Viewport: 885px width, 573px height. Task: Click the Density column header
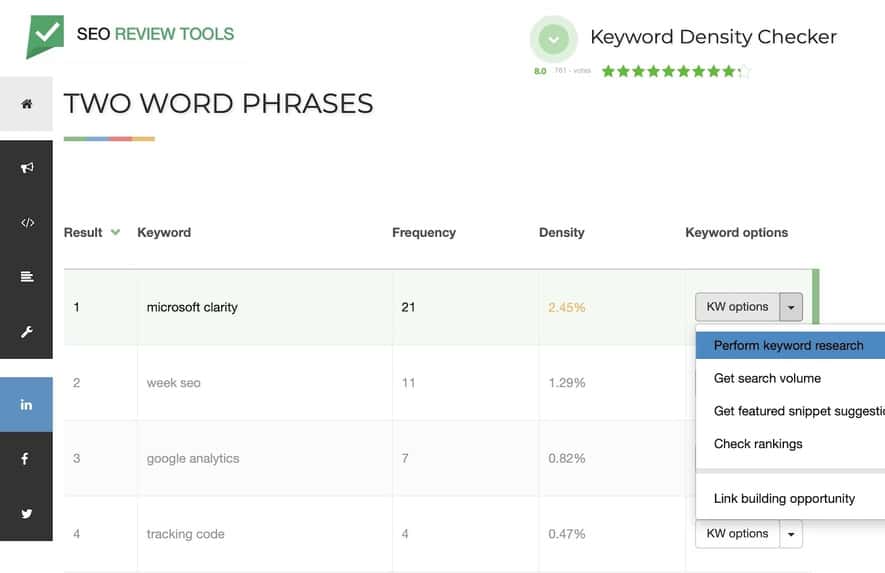[562, 233]
